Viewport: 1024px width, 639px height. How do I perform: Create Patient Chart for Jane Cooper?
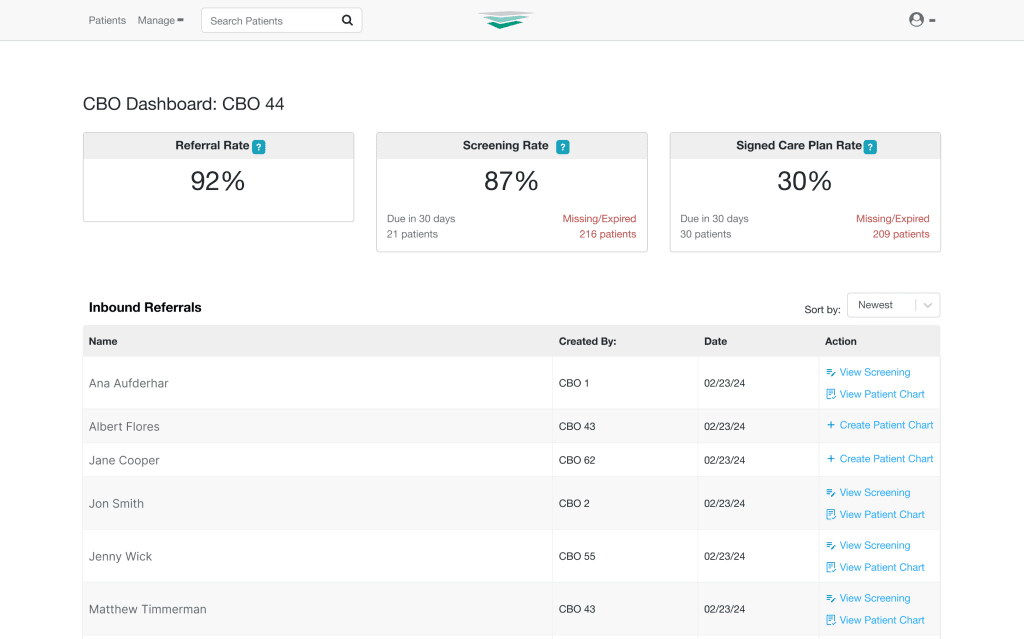click(x=886, y=459)
